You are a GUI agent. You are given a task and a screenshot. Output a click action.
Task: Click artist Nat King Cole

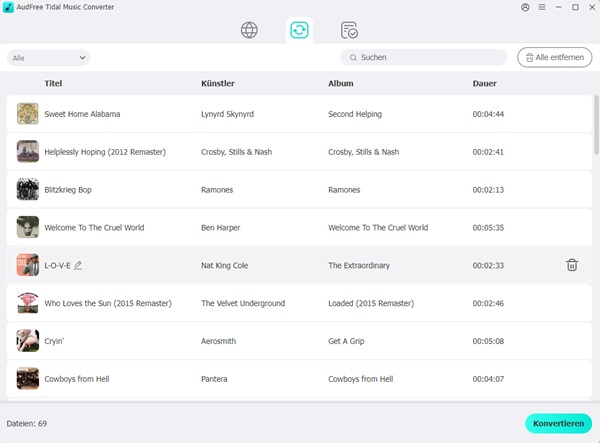pyautogui.click(x=225, y=265)
